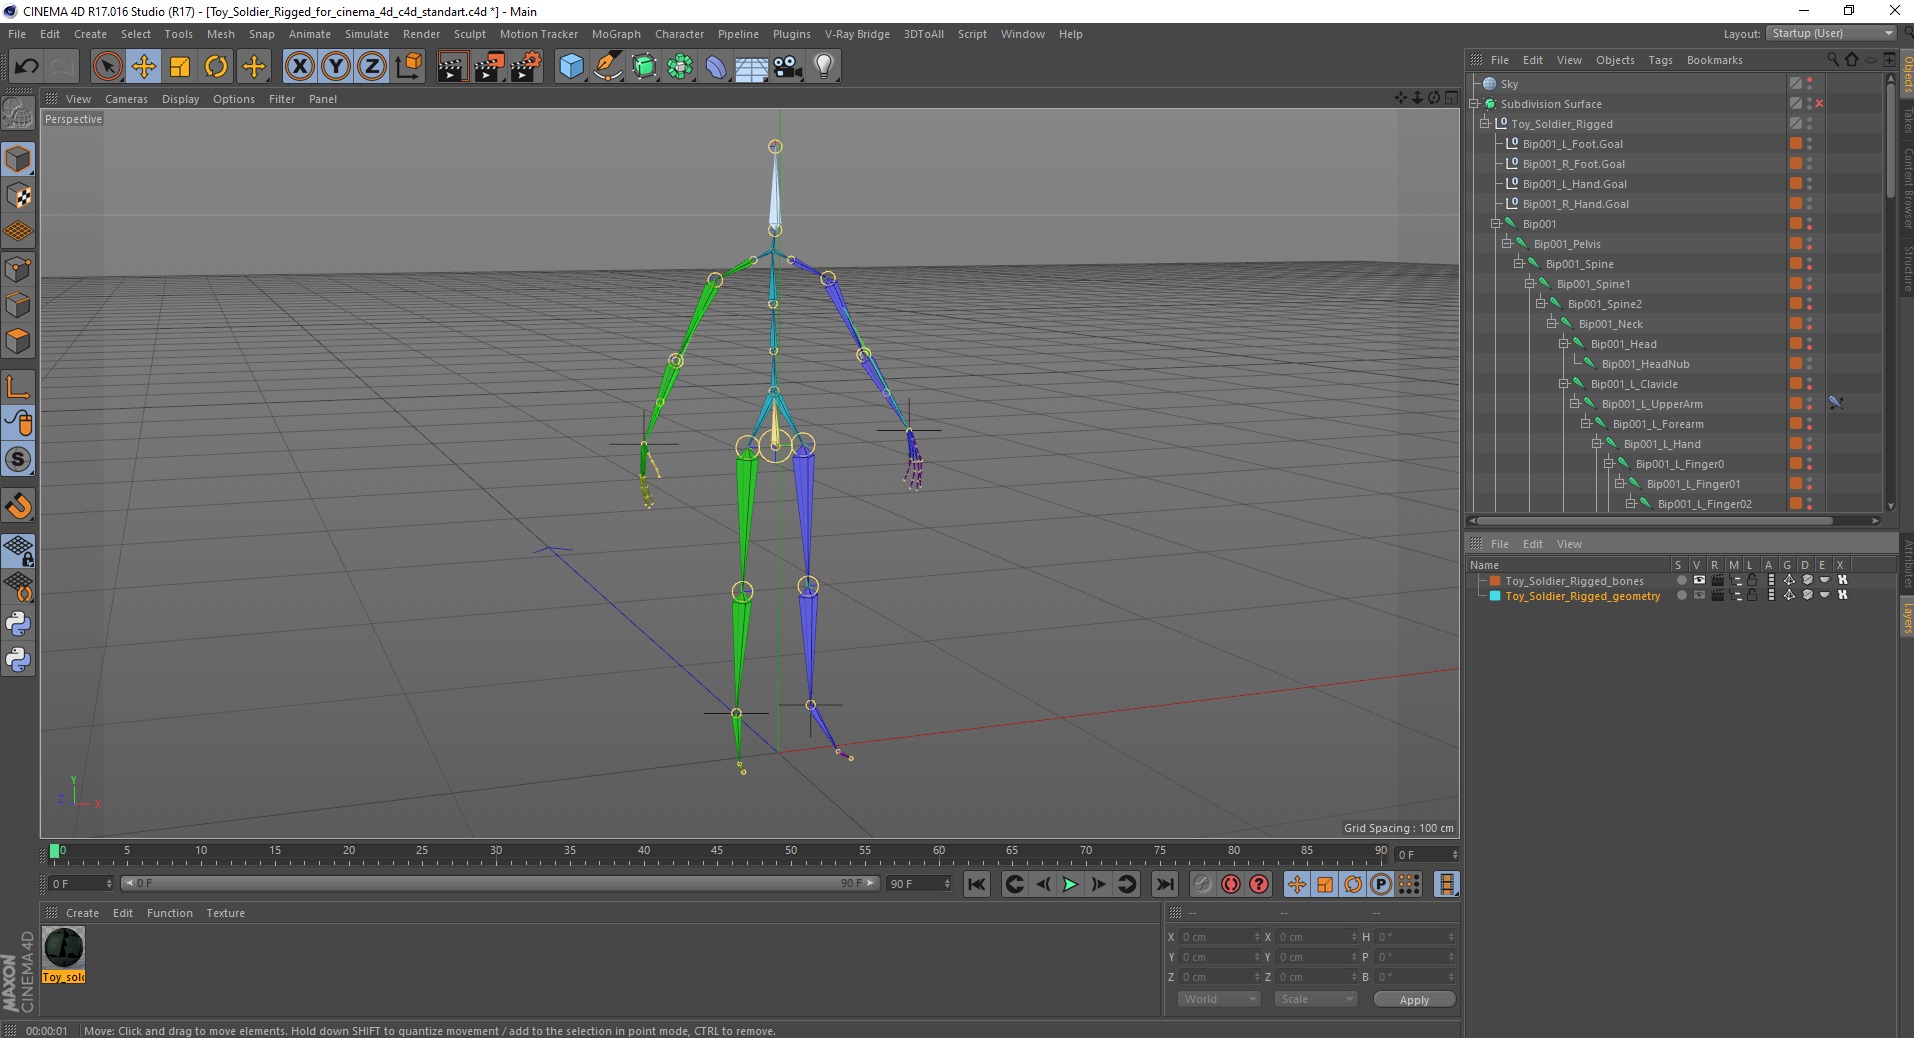Toggle geometry layer solo dot

point(1681,595)
